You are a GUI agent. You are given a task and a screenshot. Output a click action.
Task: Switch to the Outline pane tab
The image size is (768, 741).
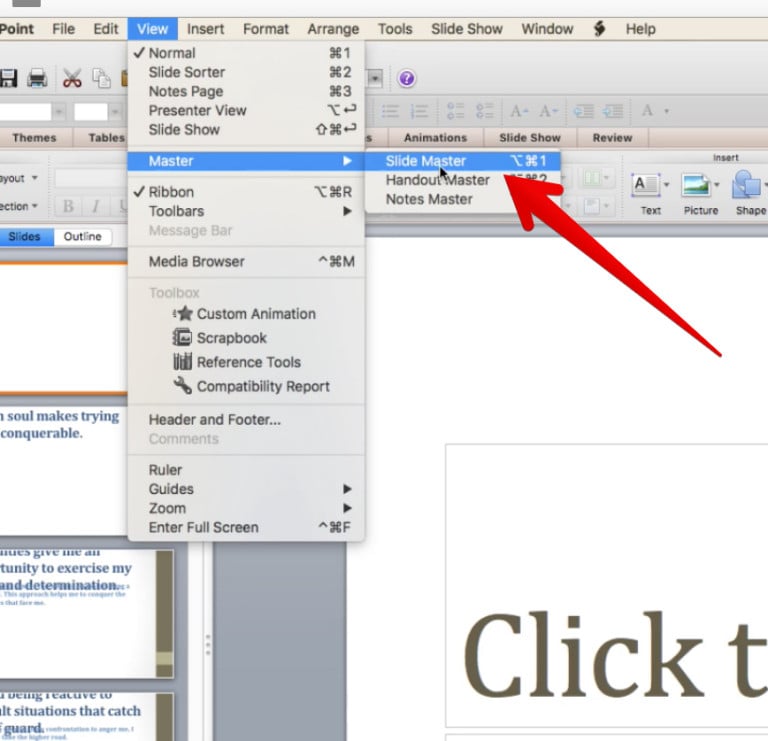point(82,237)
